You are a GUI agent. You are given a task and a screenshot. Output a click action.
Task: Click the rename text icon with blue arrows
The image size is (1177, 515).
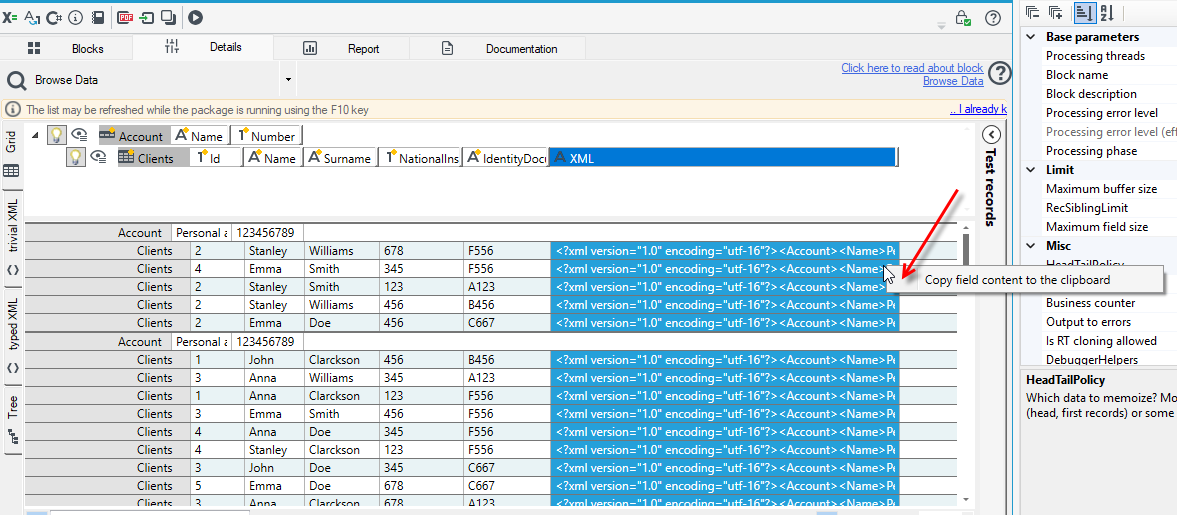(x=32, y=17)
